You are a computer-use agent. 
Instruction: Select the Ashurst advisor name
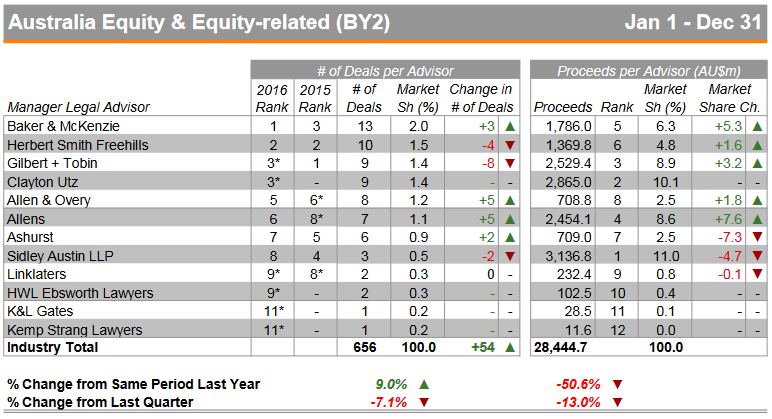30,237
